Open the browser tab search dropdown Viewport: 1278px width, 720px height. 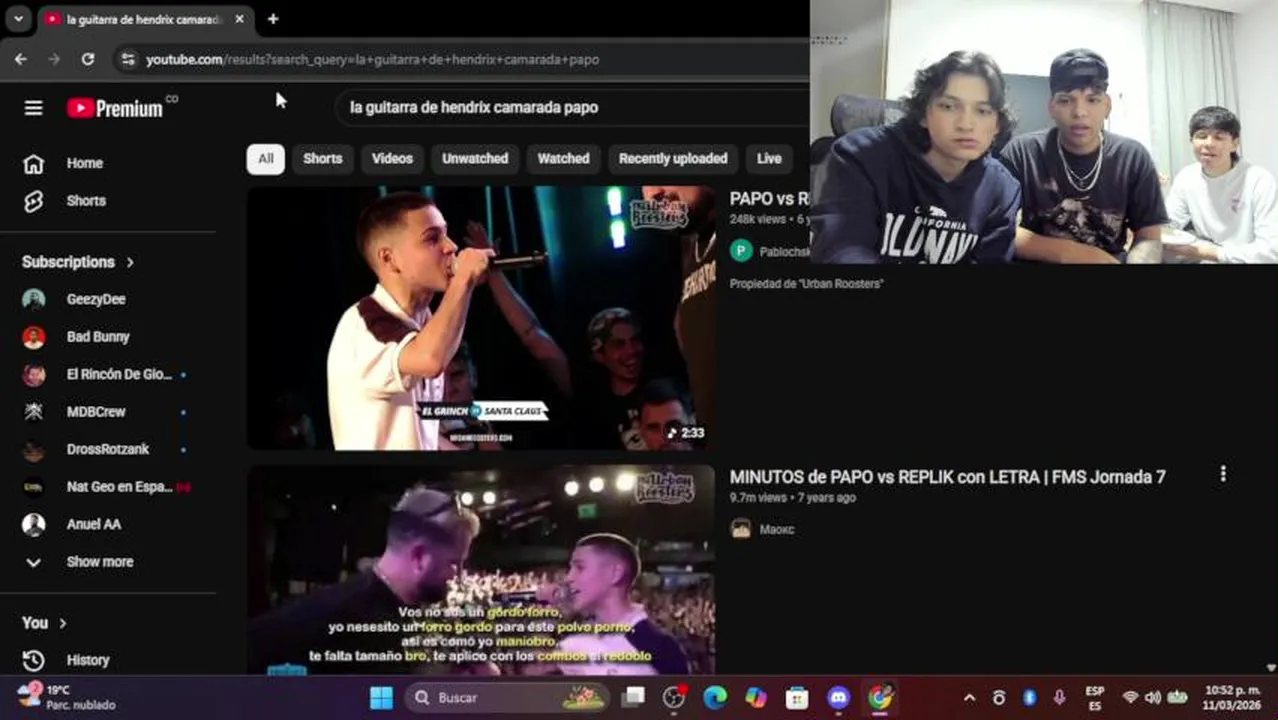(x=18, y=19)
